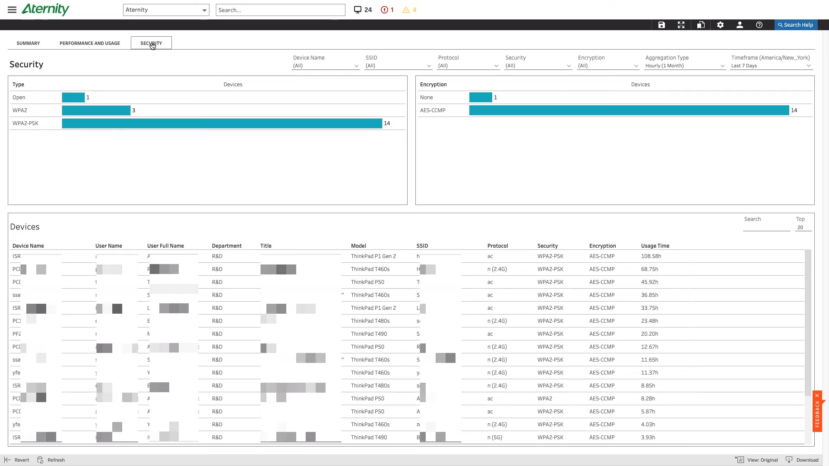Click the Devices table Search field
829x466 pixels.
coord(766,226)
